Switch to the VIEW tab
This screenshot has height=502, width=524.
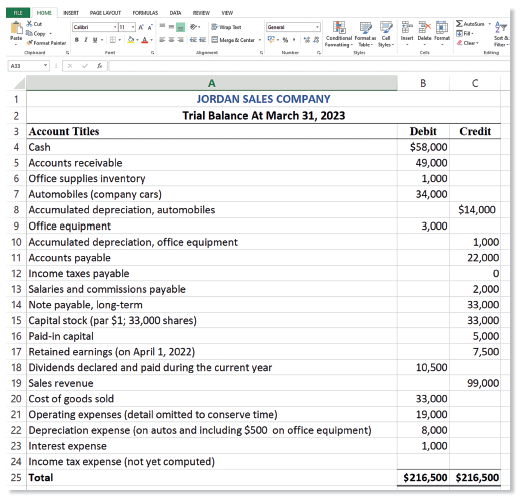click(227, 13)
